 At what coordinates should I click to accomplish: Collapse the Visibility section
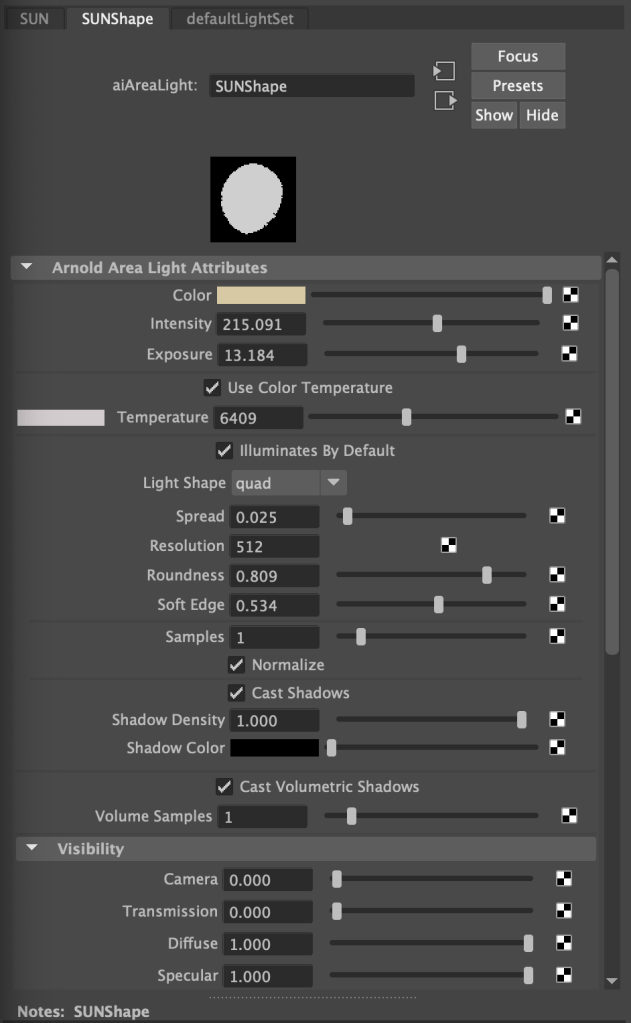[32, 849]
